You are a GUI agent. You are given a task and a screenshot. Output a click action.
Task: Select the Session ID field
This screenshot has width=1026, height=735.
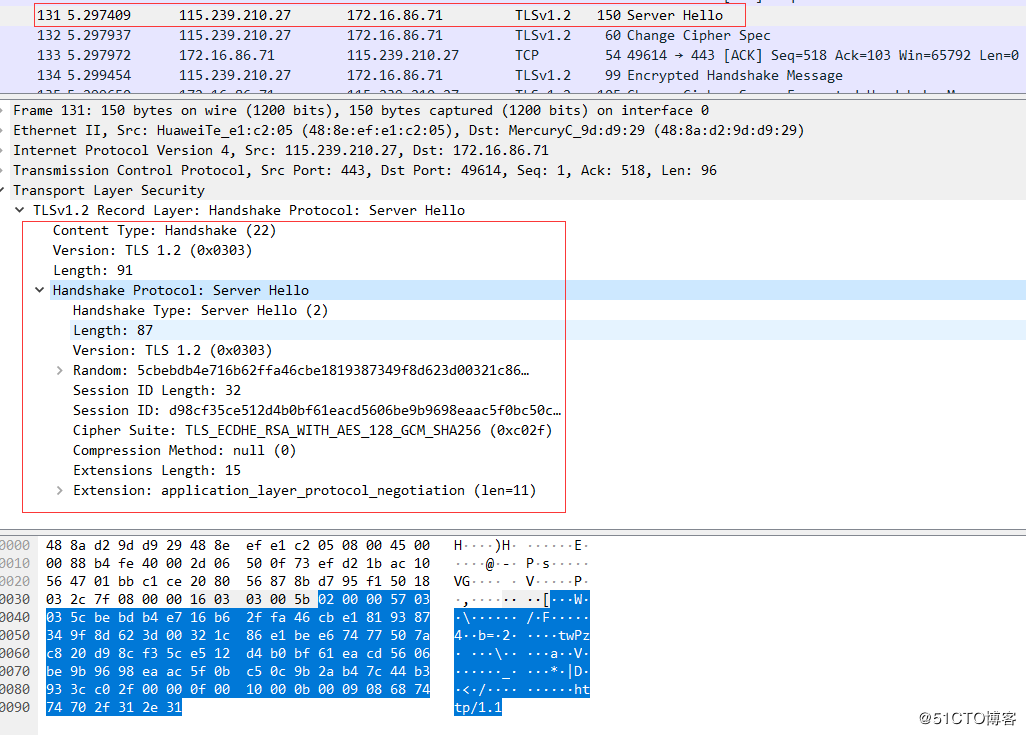316,410
